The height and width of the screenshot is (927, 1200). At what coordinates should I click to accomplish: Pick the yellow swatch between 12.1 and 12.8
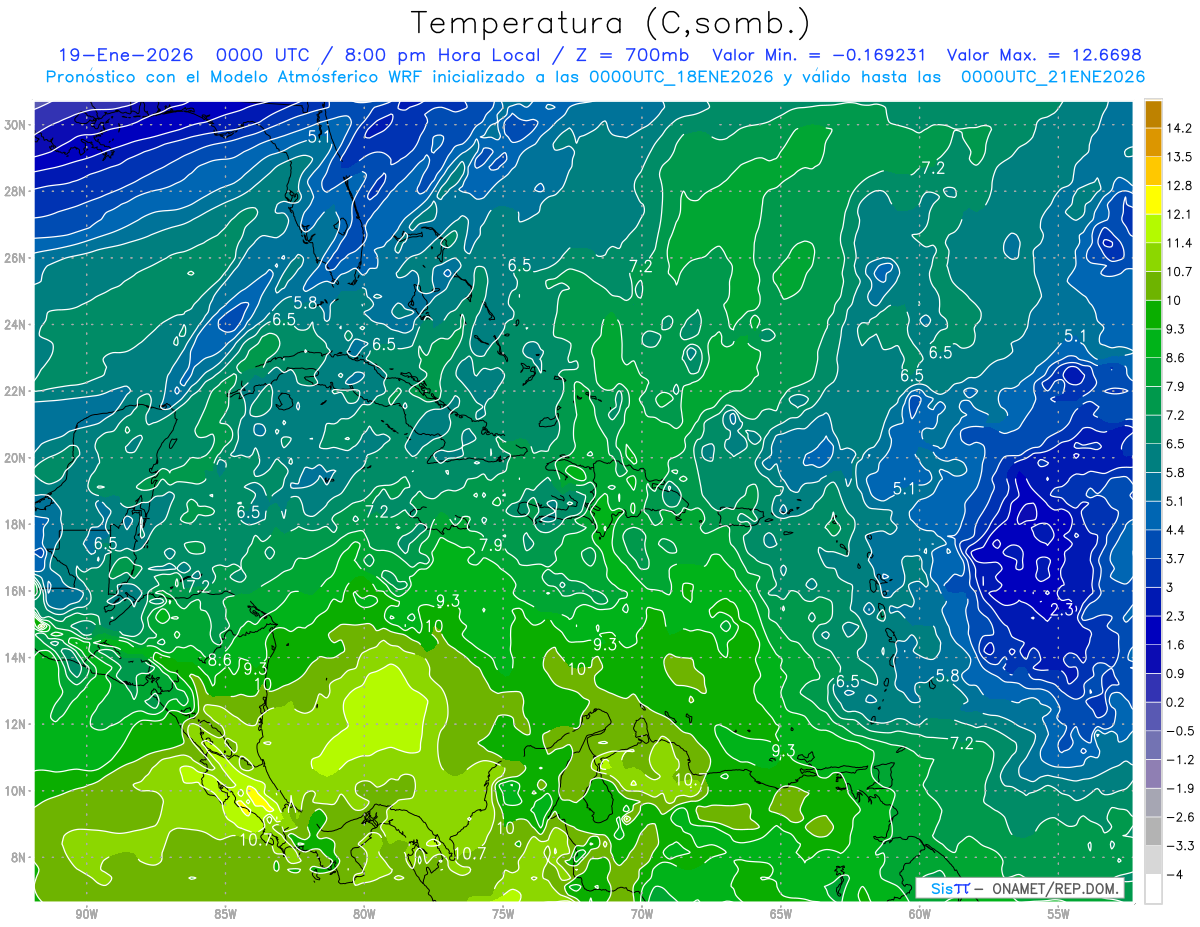point(1153,200)
